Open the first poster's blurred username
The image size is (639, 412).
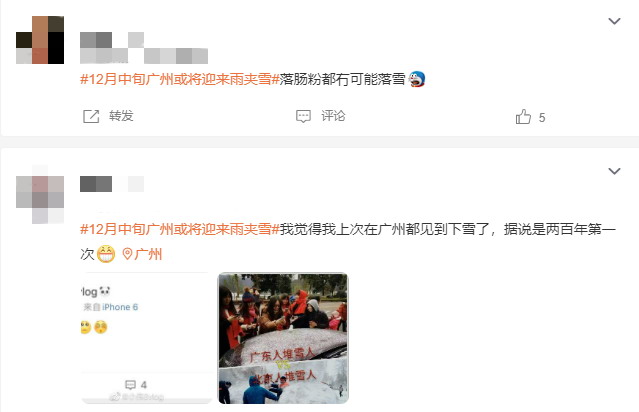click(x=144, y=48)
